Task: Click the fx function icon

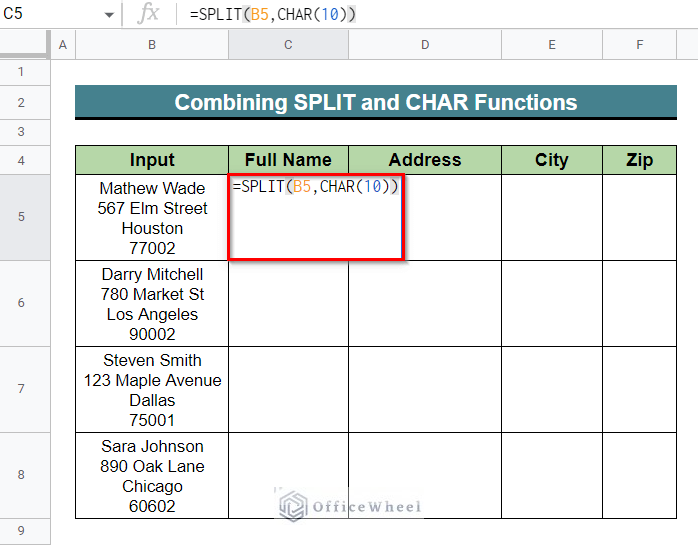Action: tap(148, 14)
